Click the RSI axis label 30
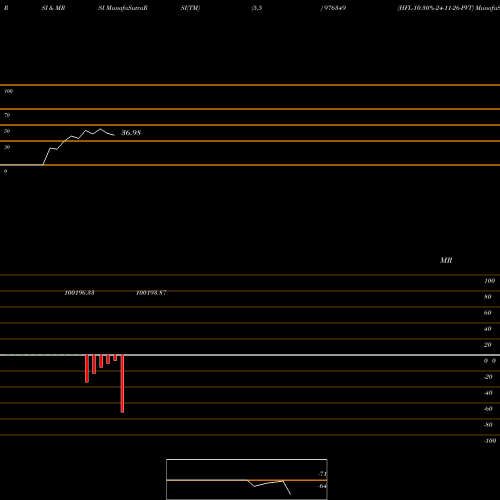 tap(7, 147)
